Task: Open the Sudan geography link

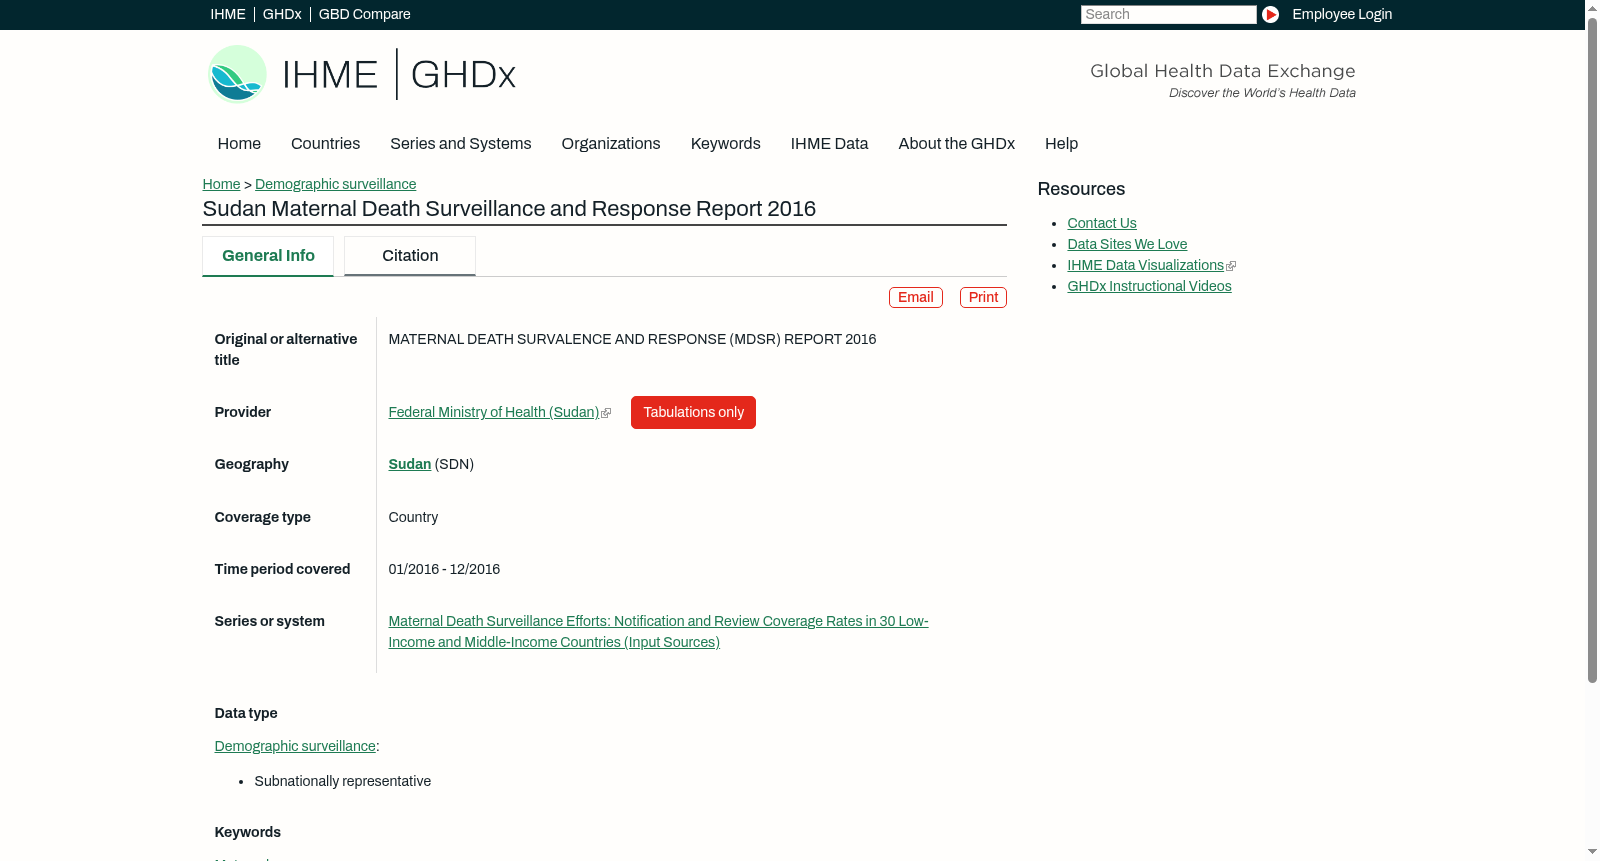Action: (x=409, y=464)
